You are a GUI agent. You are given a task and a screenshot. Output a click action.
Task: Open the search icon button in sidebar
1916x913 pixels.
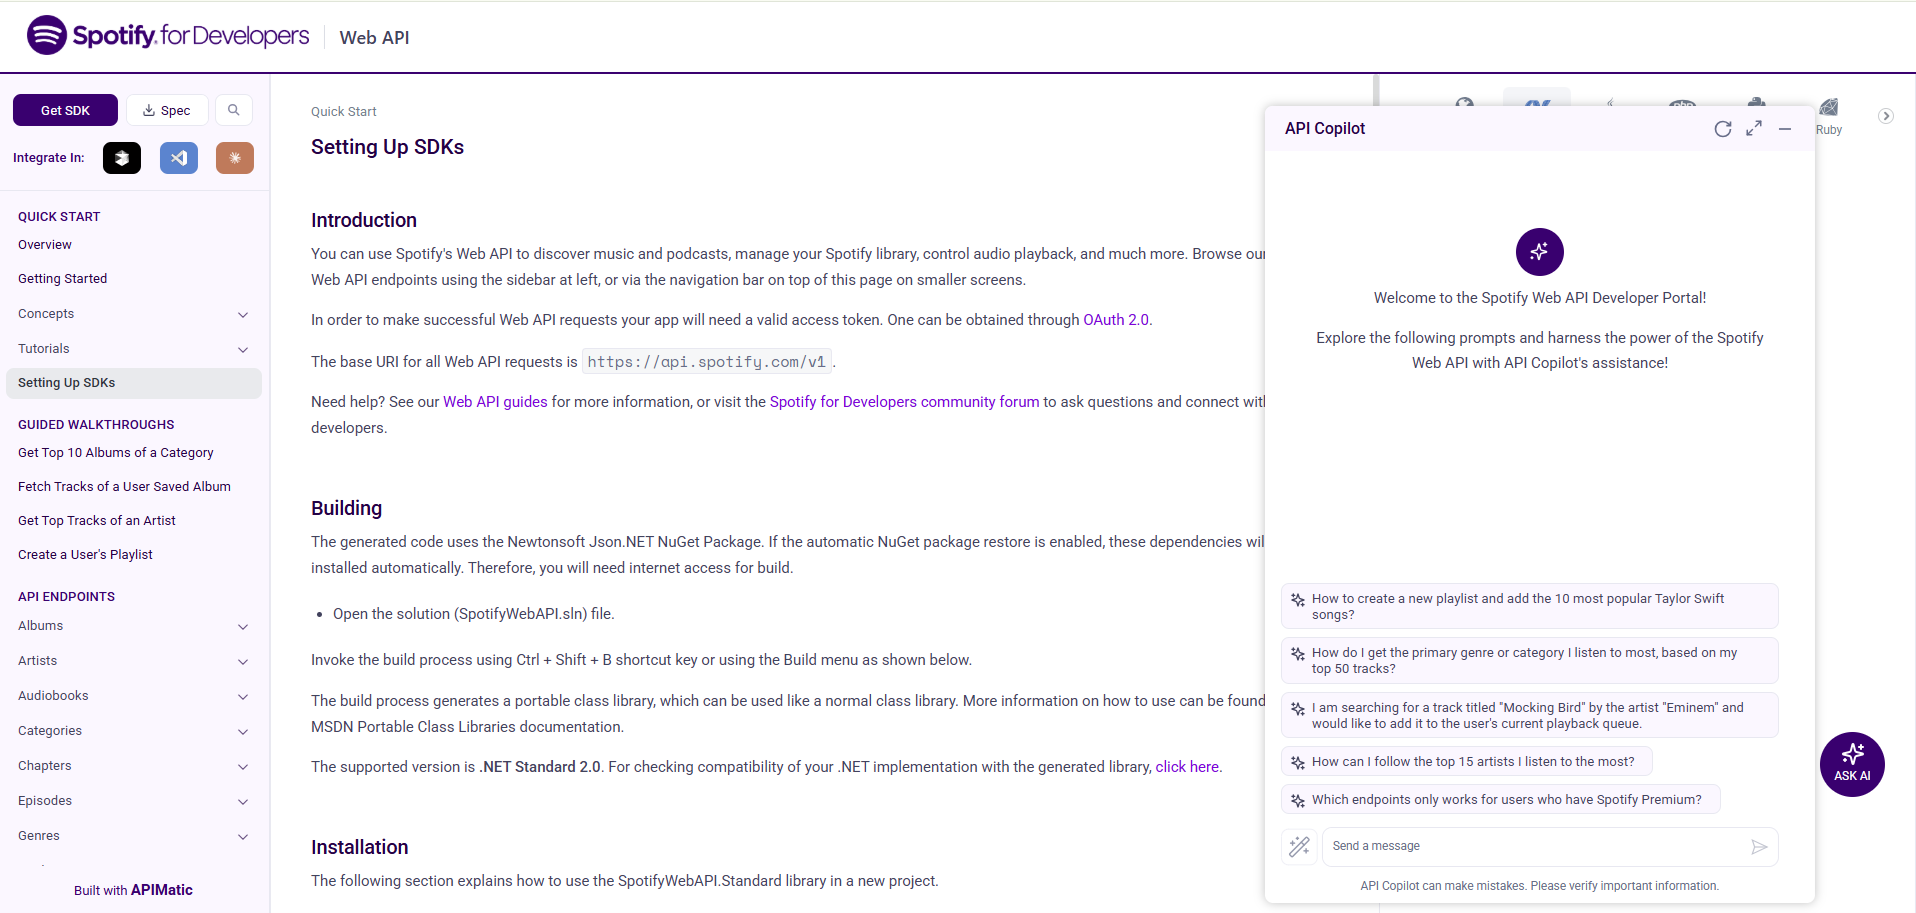pos(234,110)
